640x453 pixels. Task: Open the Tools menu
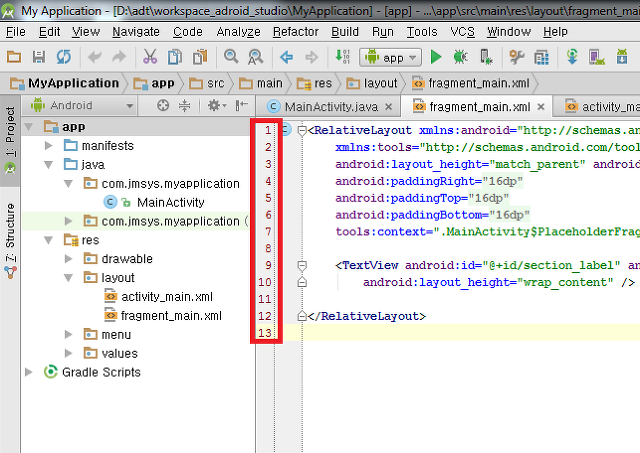point(422,32)
